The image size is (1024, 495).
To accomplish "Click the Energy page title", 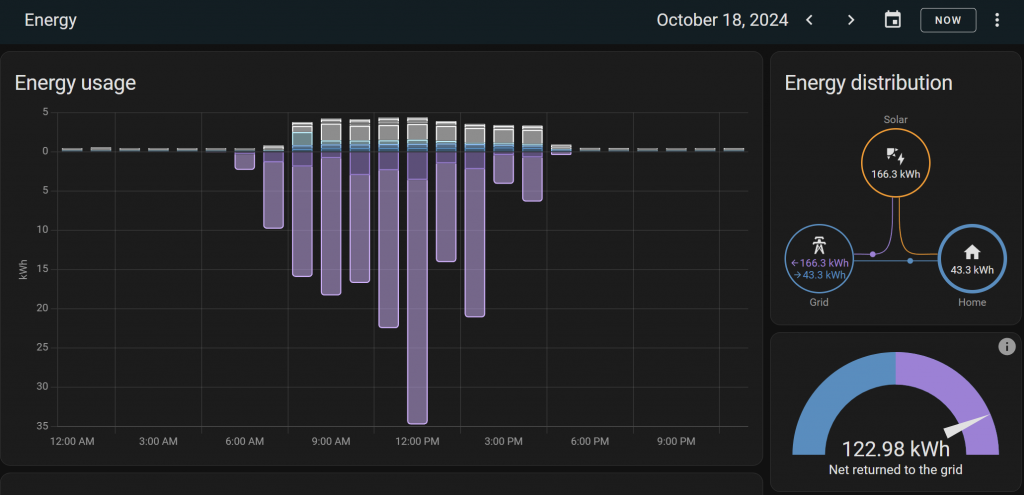I will point(50,20).
